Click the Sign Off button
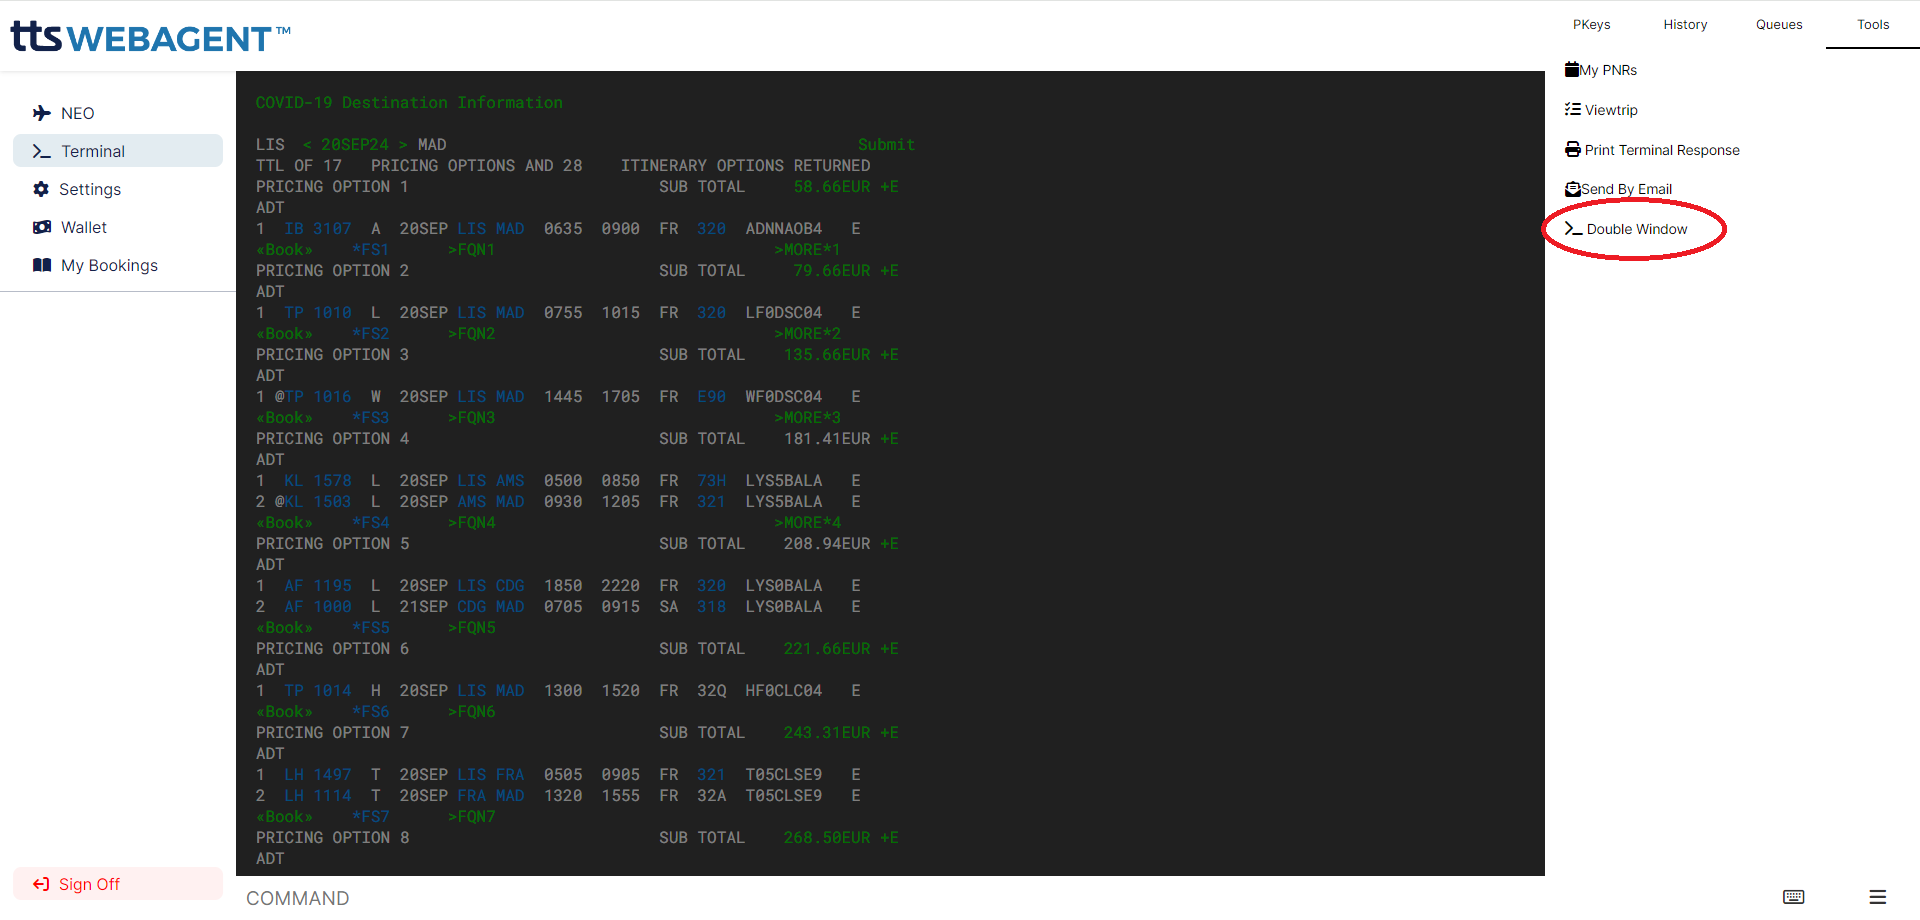Screen dimensions: 1920x920 (x=118, y=884)
